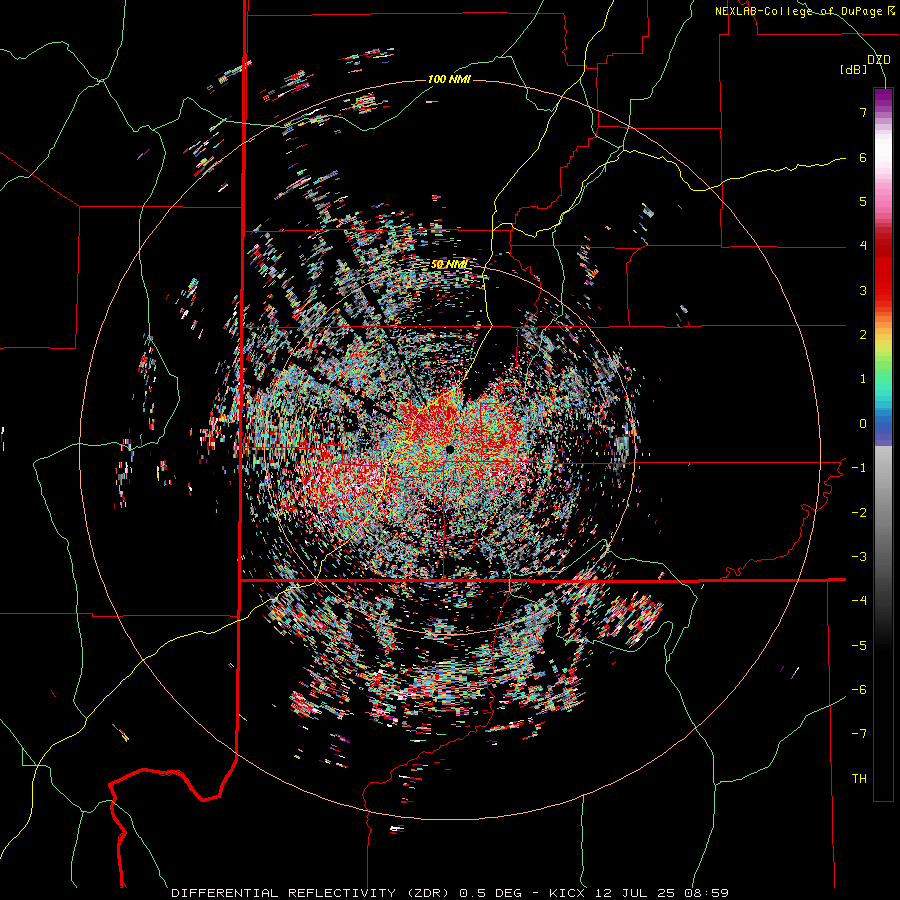The height and width of the screenshot is (900, 900).
Task: Select scale value 3 on the legend
Action: pyautogui.click(x=863, y=290)
